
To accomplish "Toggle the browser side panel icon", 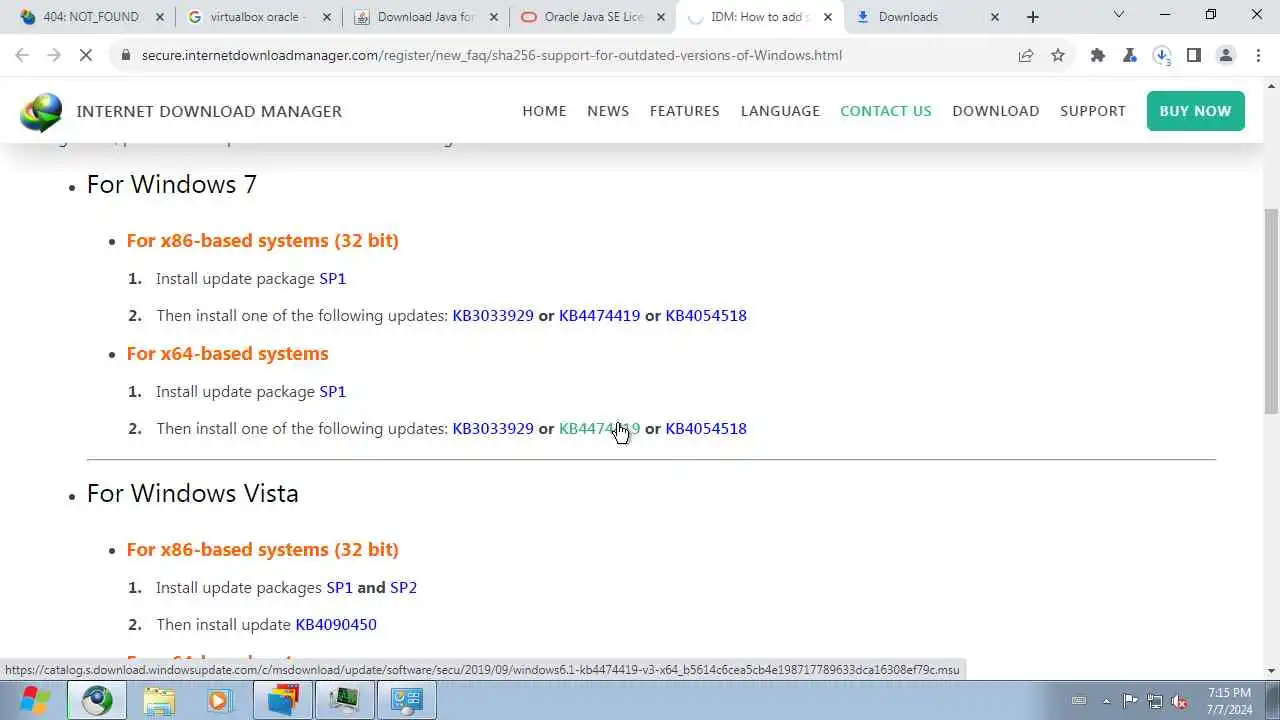I will tap(1194, 55).
